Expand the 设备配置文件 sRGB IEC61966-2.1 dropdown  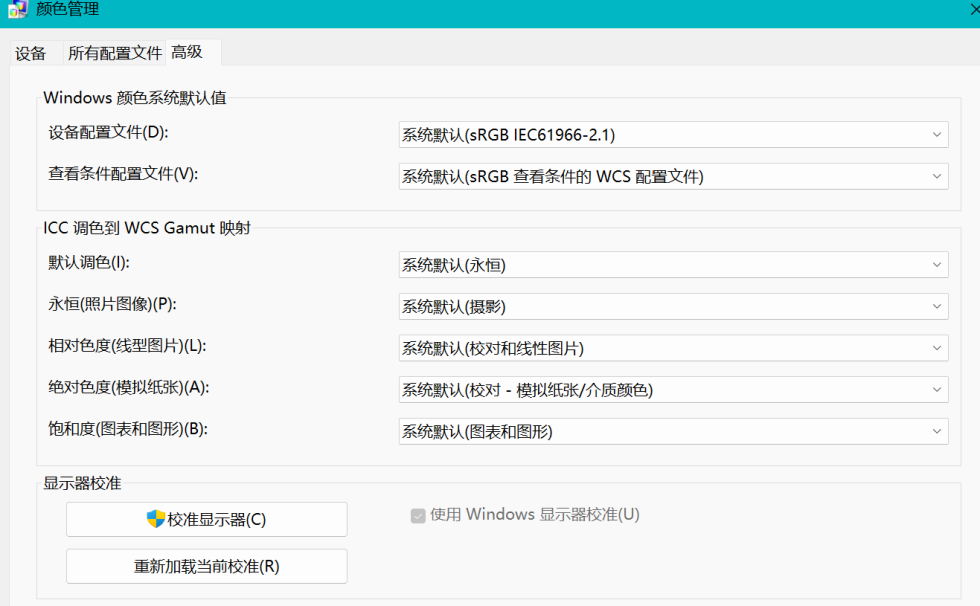coord(672,135)
